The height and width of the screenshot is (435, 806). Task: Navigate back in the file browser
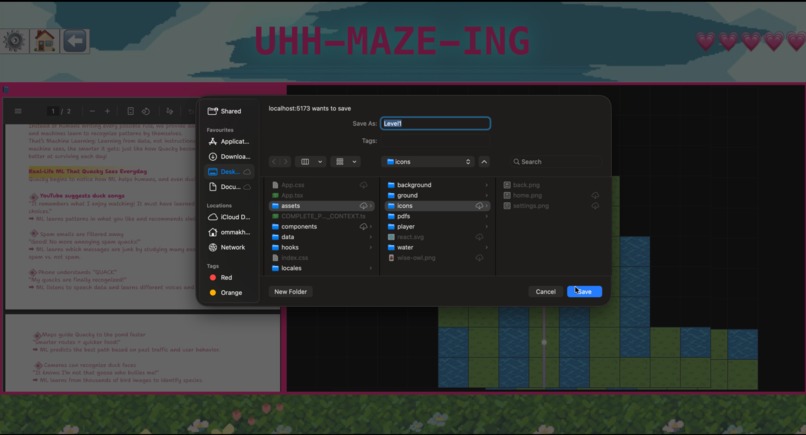[x=274, y=161]
